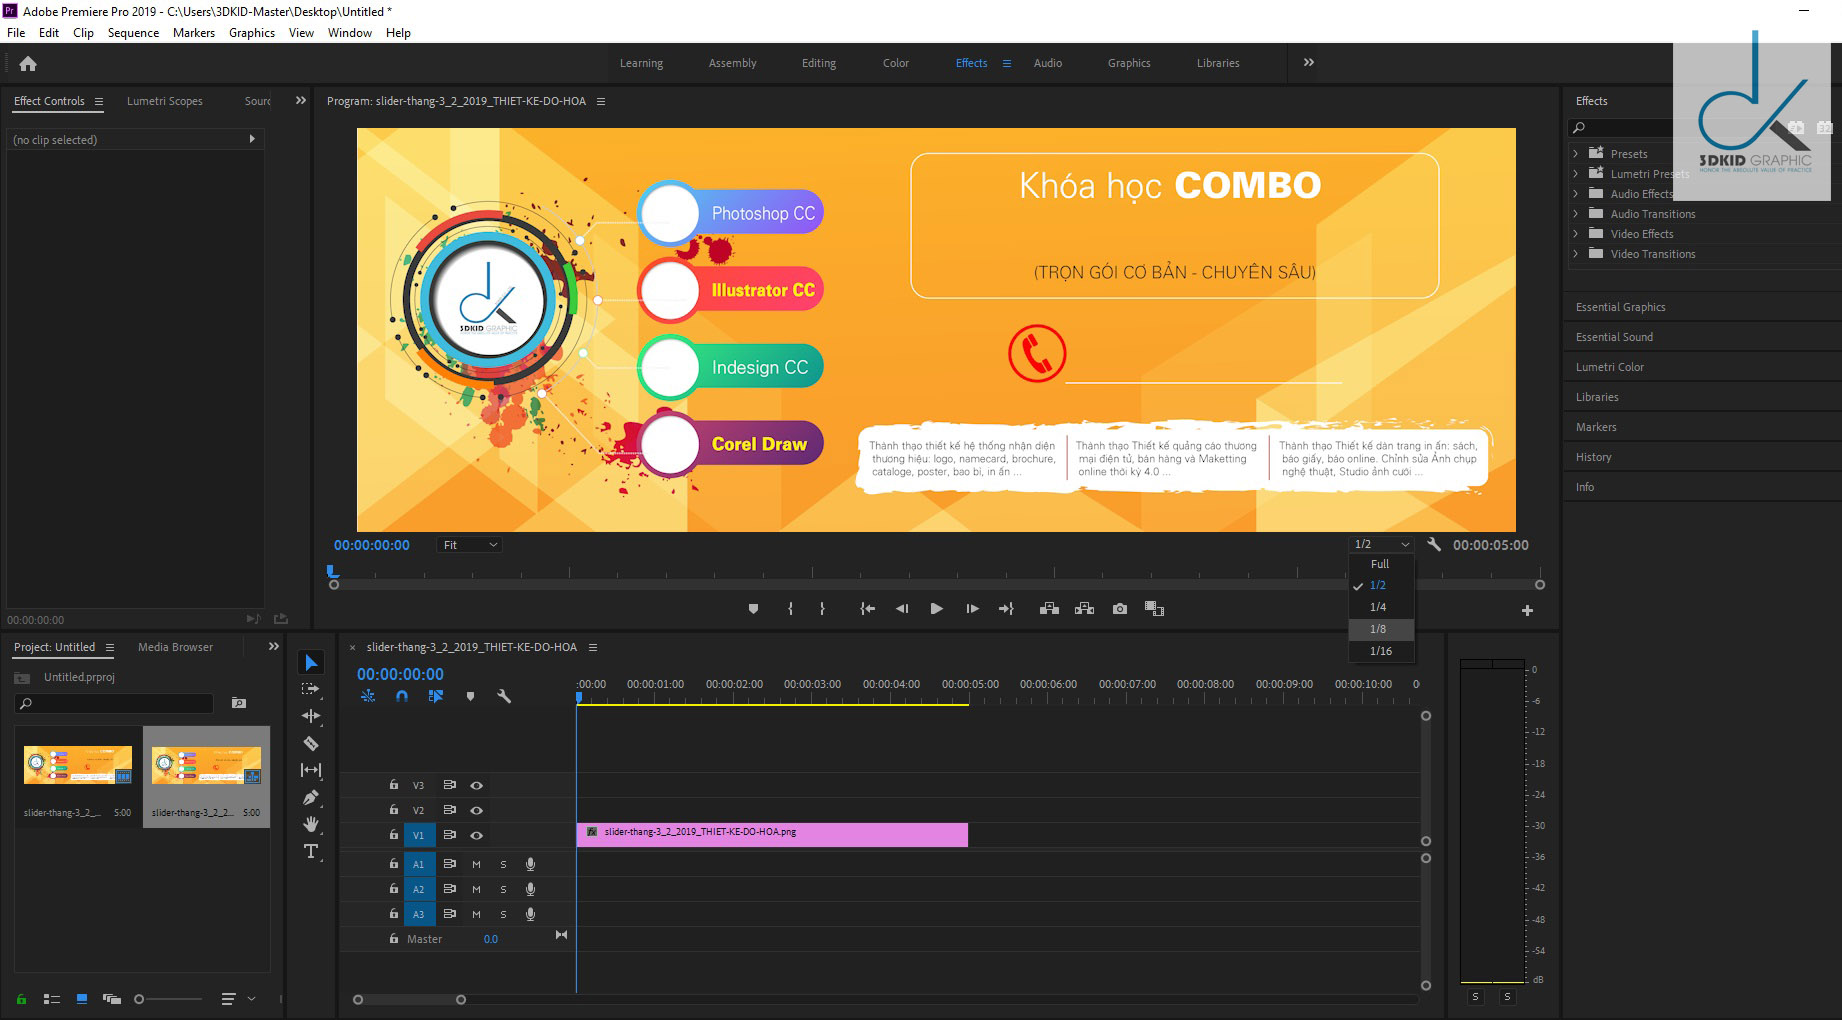Toggle lock on track V1
The image size is (1842, 1020).
coord(394,834)
